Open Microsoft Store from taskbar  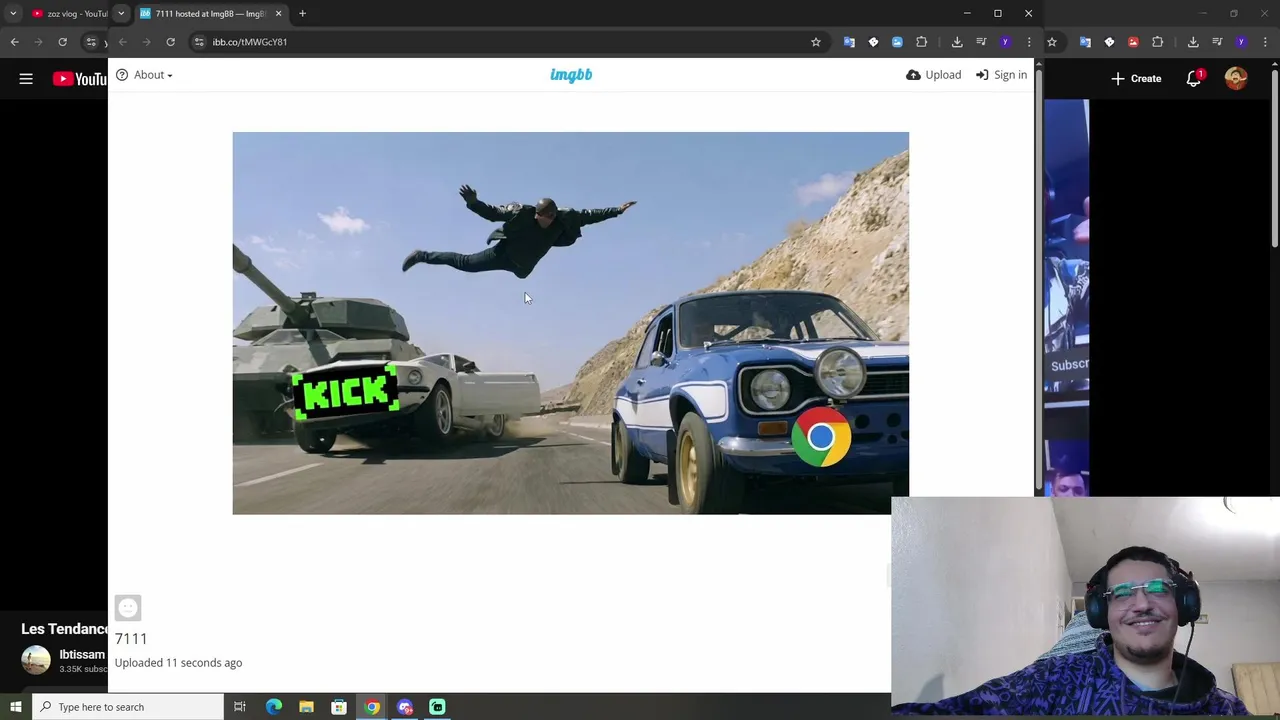339,707
